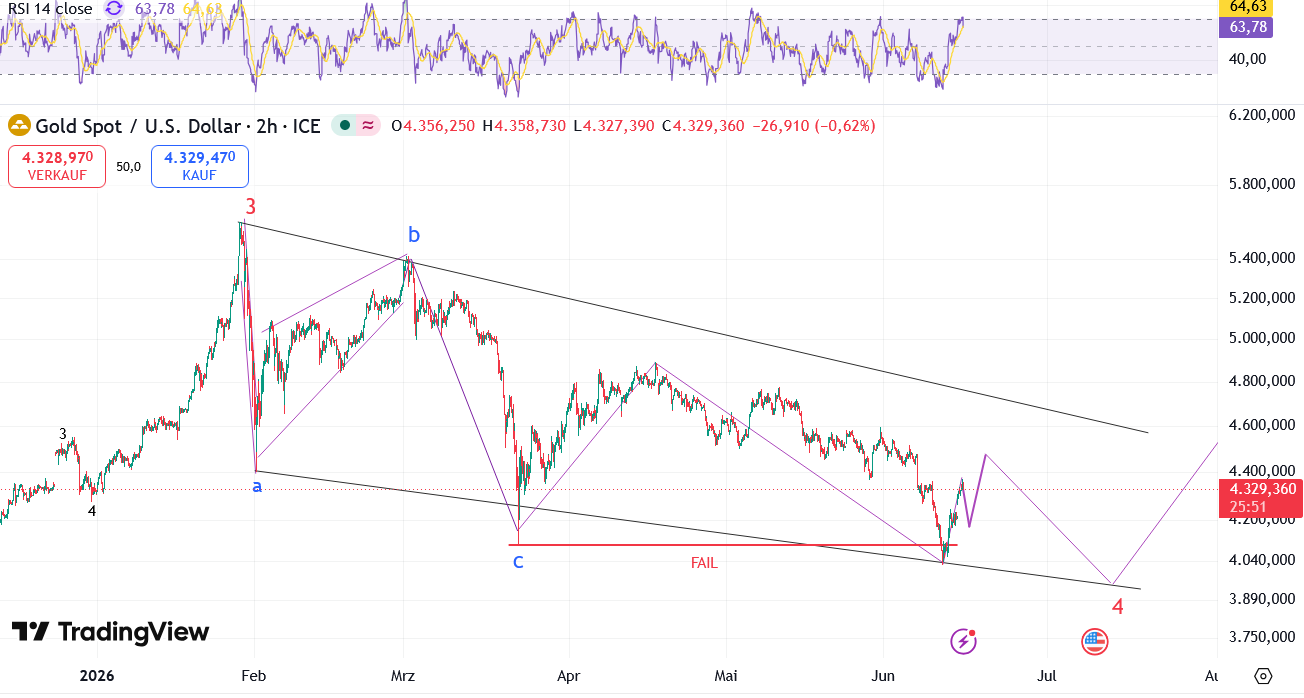1304x698 pixels.
Task: Select the small black 4 wave label
Action: [92, 511]
